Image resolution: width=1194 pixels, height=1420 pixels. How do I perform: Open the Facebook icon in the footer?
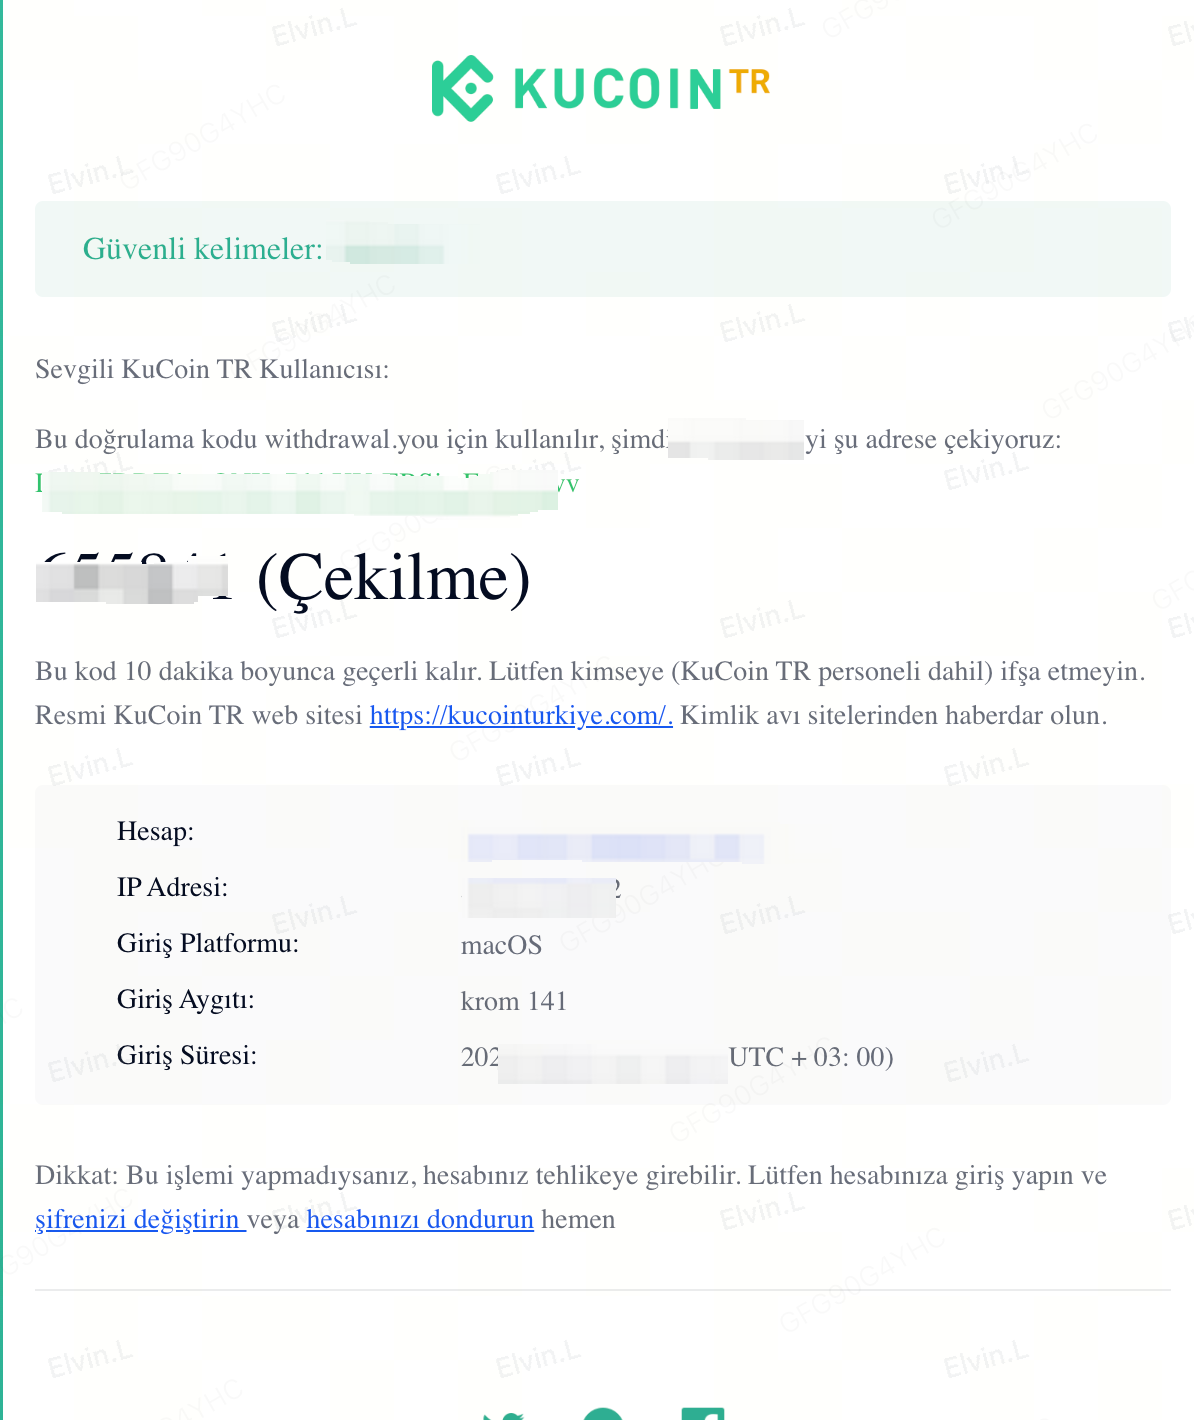(x=702, y=1413)
